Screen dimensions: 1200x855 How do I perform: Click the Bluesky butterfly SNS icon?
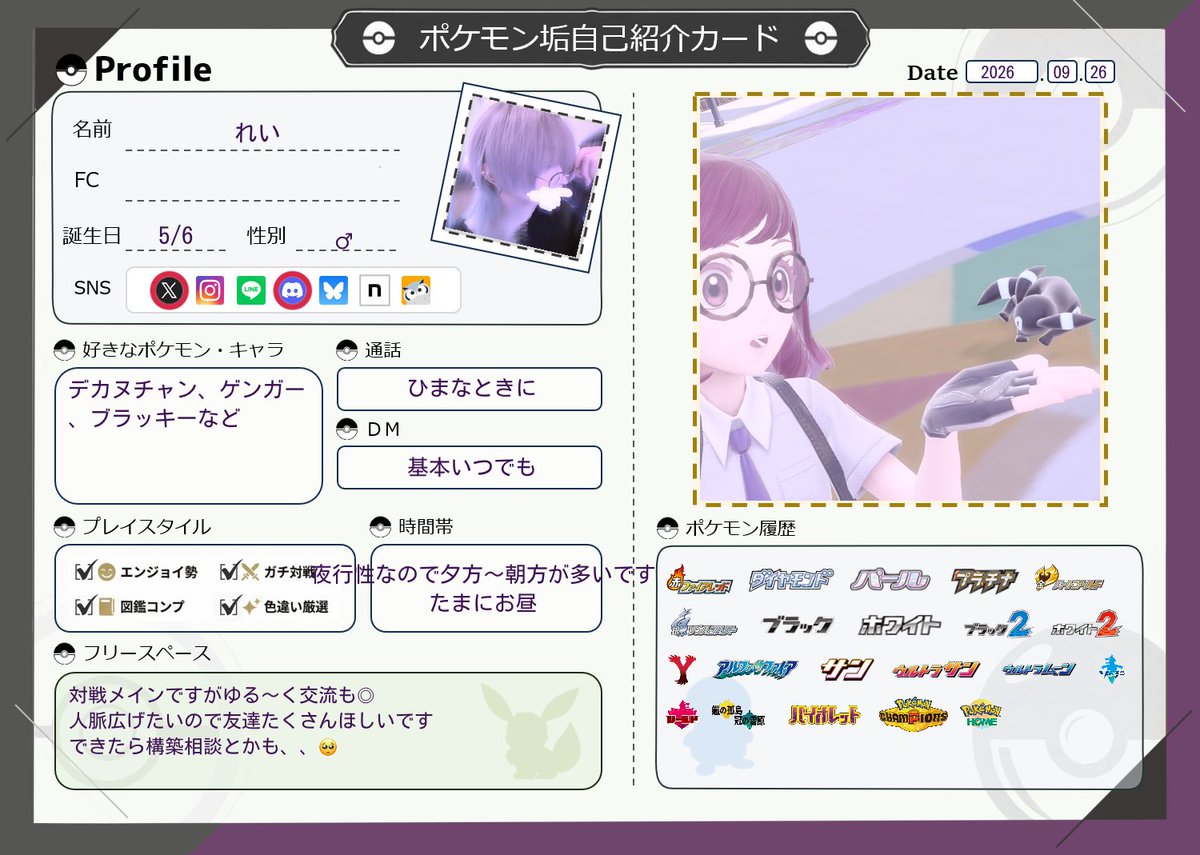click(x=333, y=290)
